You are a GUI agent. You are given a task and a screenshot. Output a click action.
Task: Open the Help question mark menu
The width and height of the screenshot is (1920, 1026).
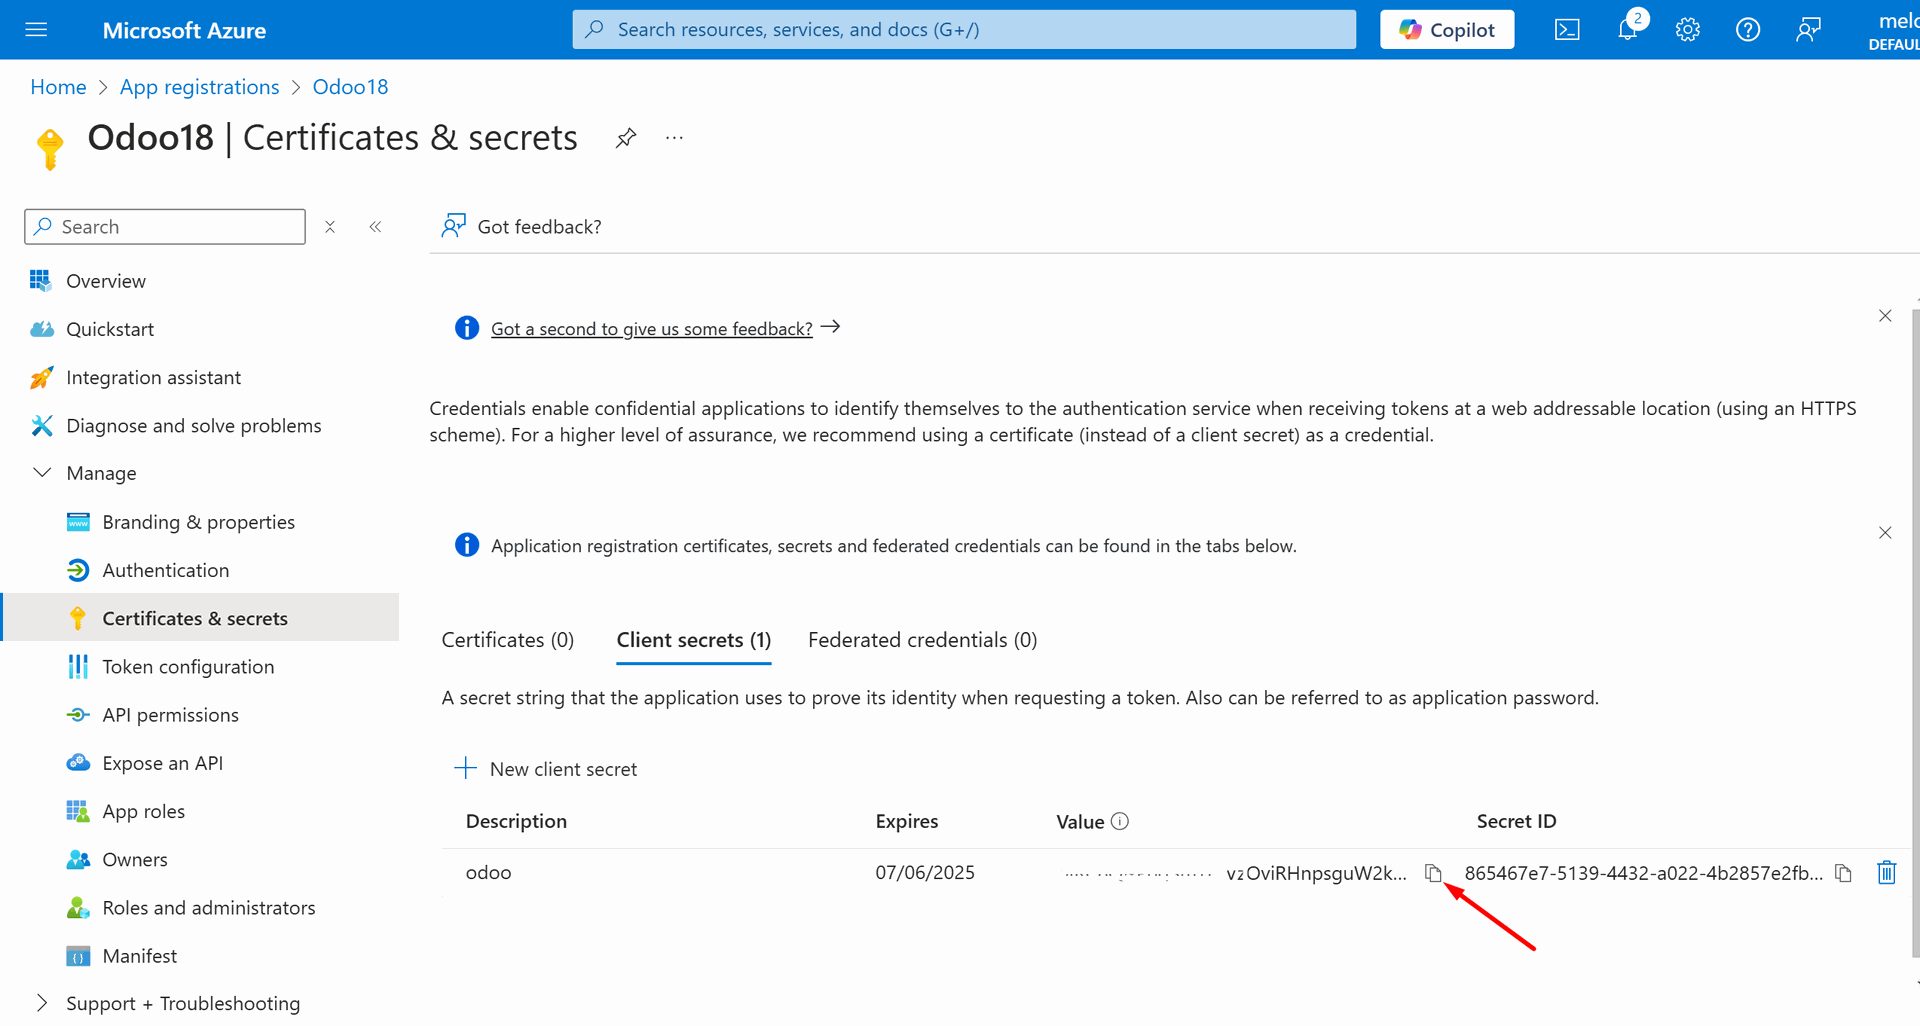coord(1748,30)
